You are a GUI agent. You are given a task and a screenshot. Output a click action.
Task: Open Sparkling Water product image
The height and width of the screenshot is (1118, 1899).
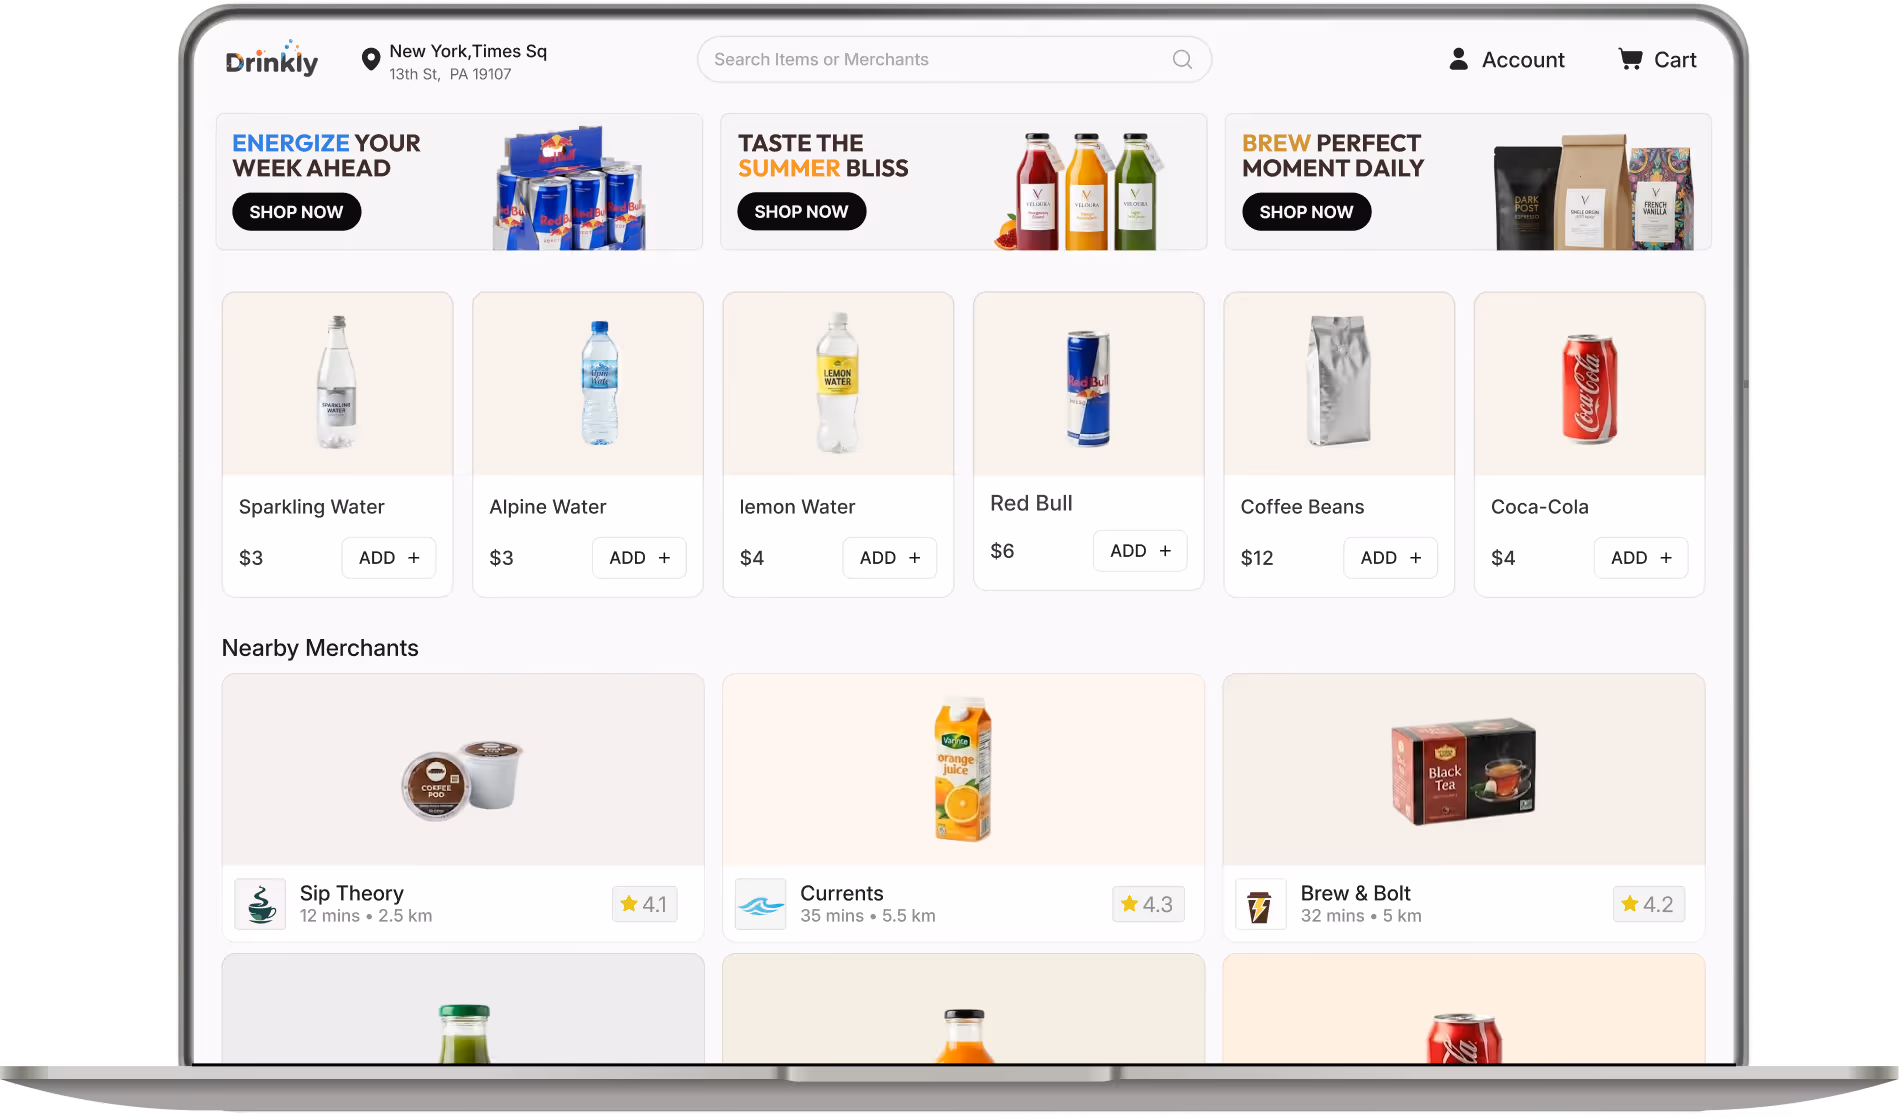[337, 383]
